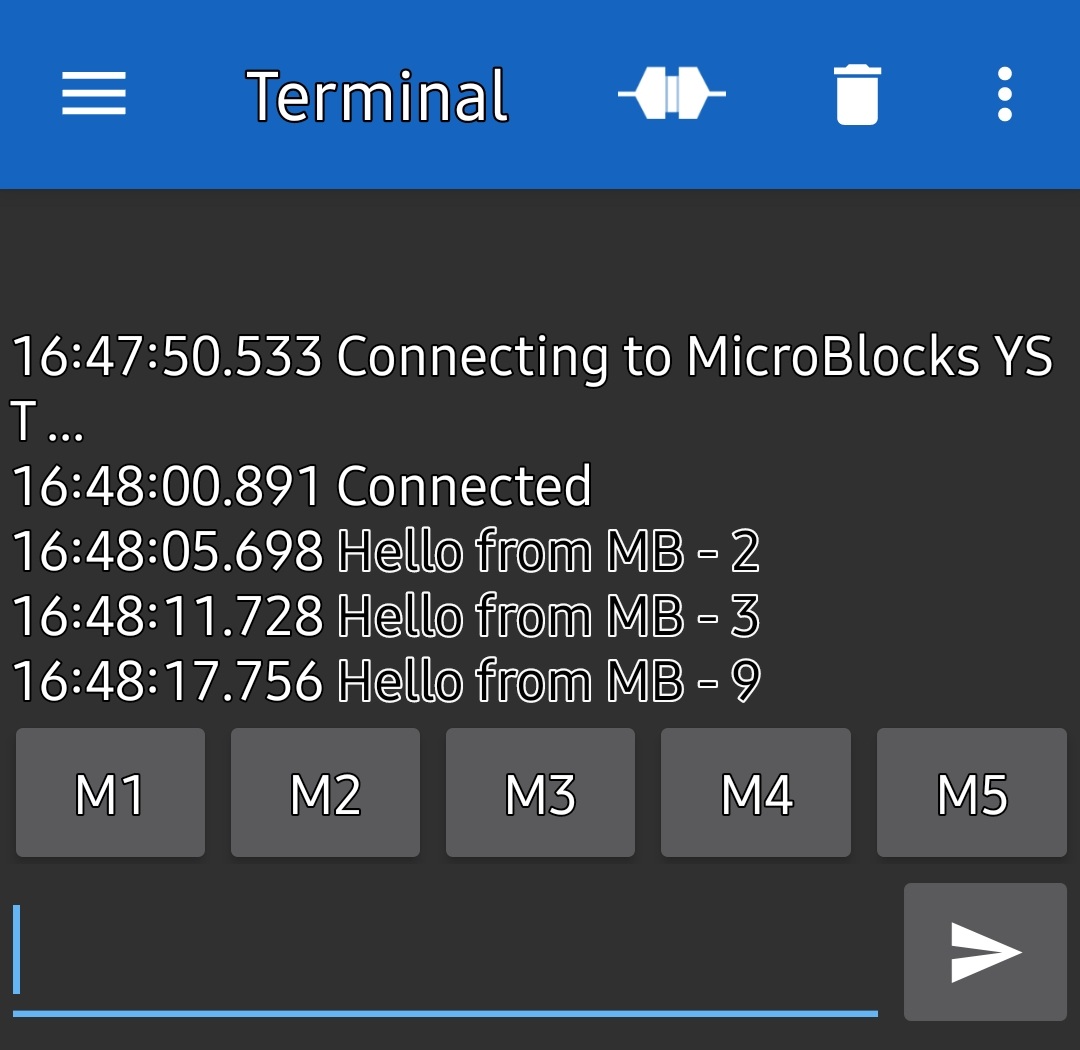The width and height of the screenshot is (1080, 1050).
Task: Click the 16:47:50.533 timestamp
Action: (x=166, y=358)
